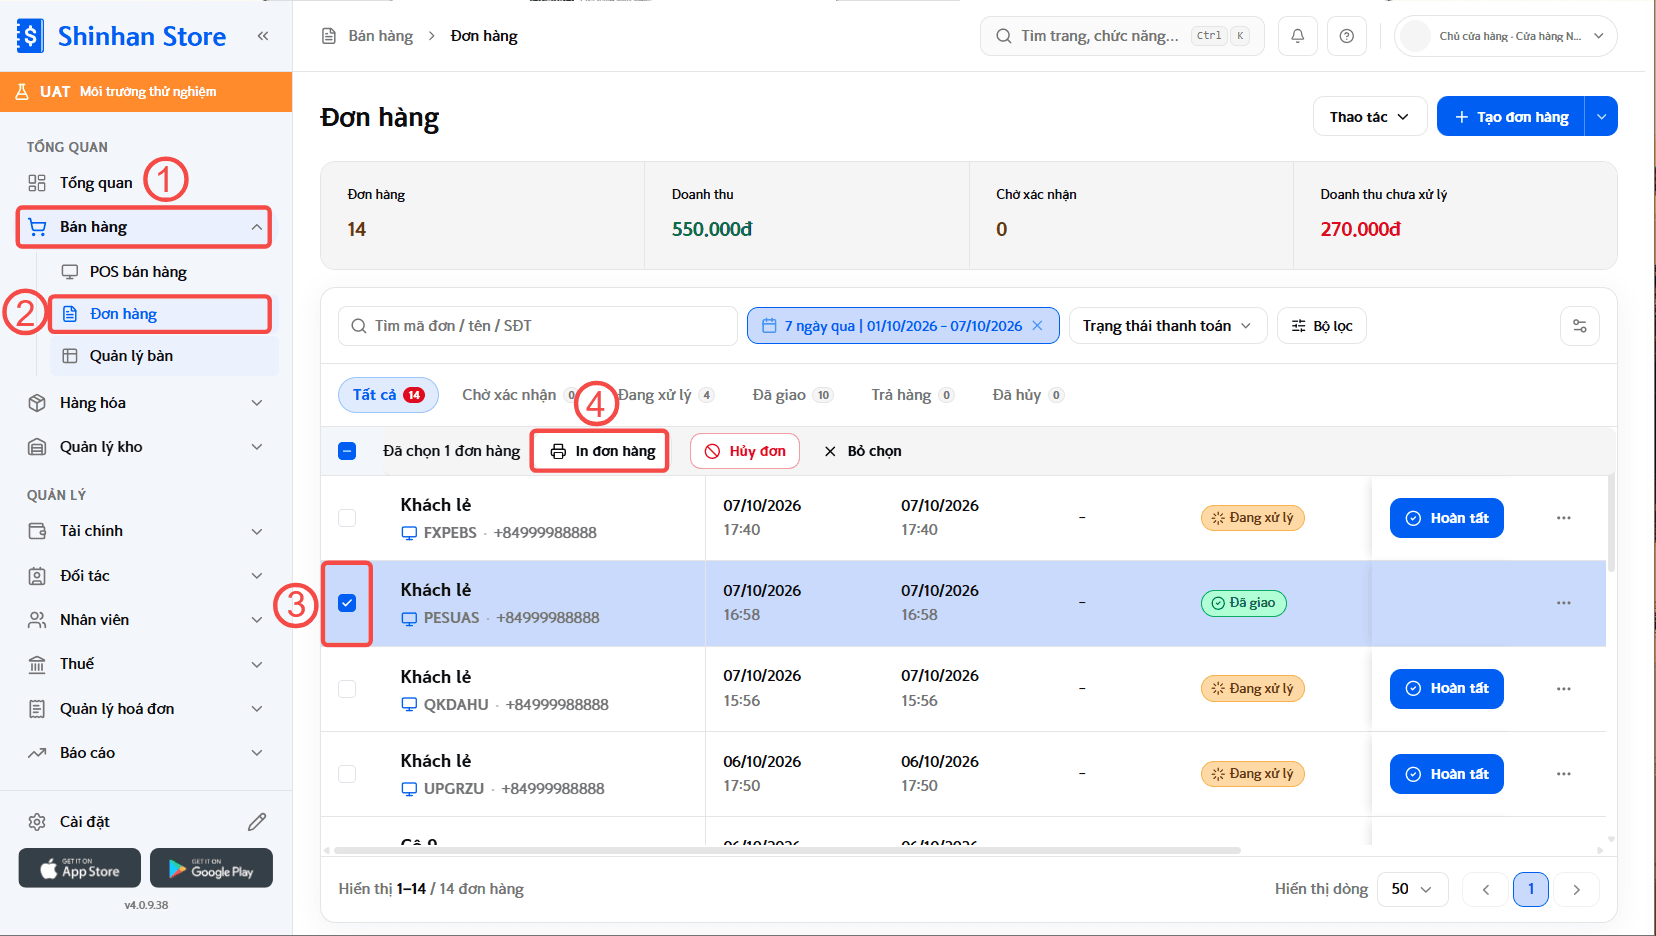Viewport: 1656px width, 936px height.
Task: Click the In đơn hàng button
Action: tap(603, 451)
